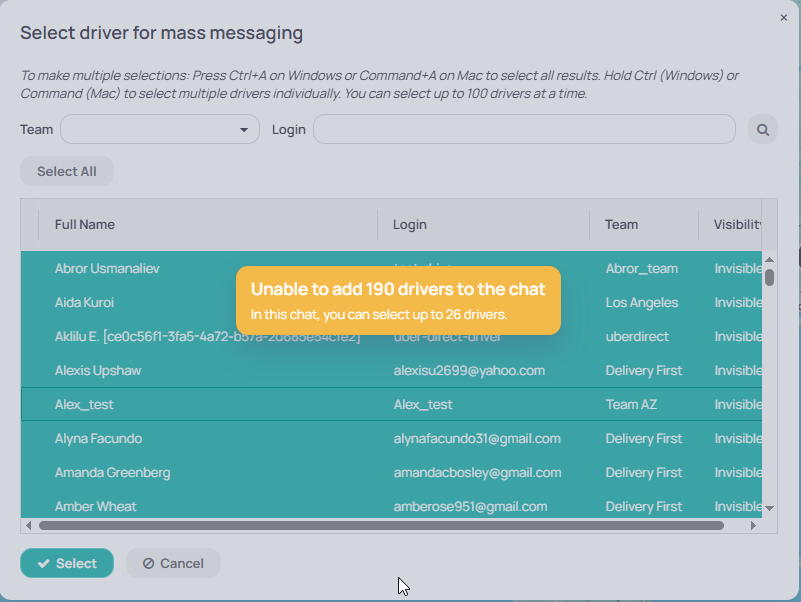Click scroll down arrow of table

[x=769, y=508]
